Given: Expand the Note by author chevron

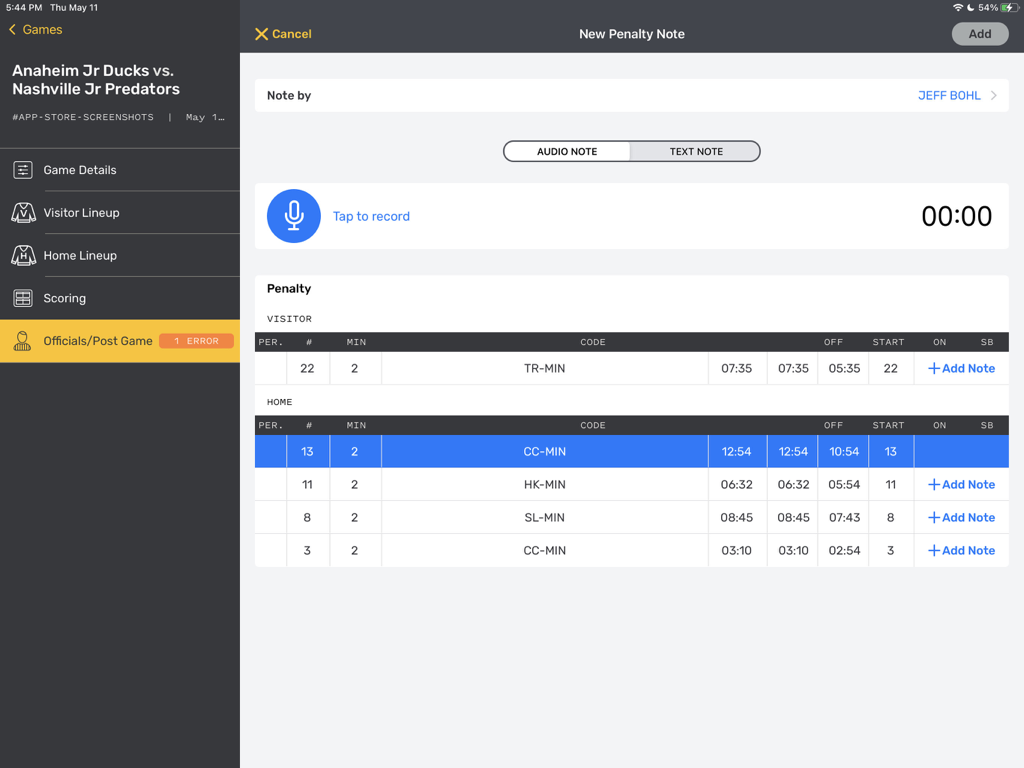Looking at the screenshot, I should point(994,96).
